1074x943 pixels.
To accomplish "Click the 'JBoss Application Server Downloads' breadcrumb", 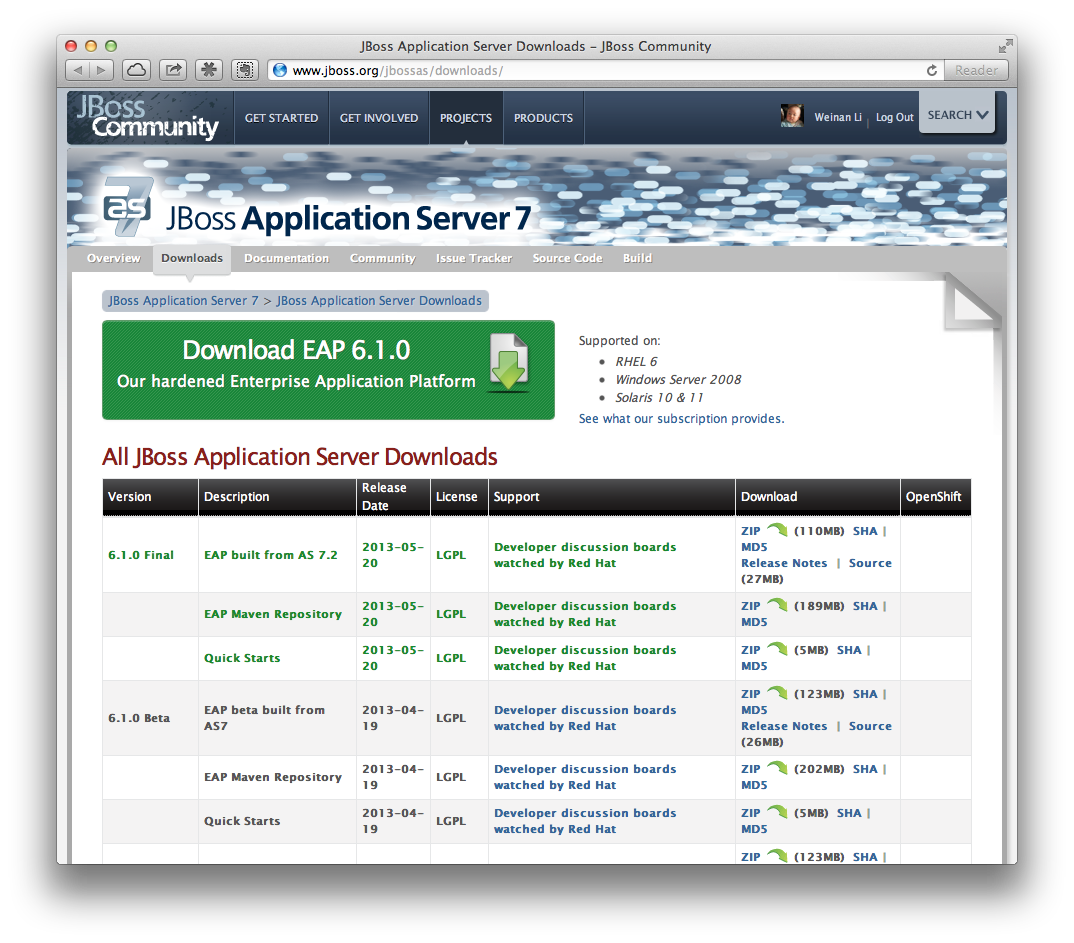I will (379, 301).
